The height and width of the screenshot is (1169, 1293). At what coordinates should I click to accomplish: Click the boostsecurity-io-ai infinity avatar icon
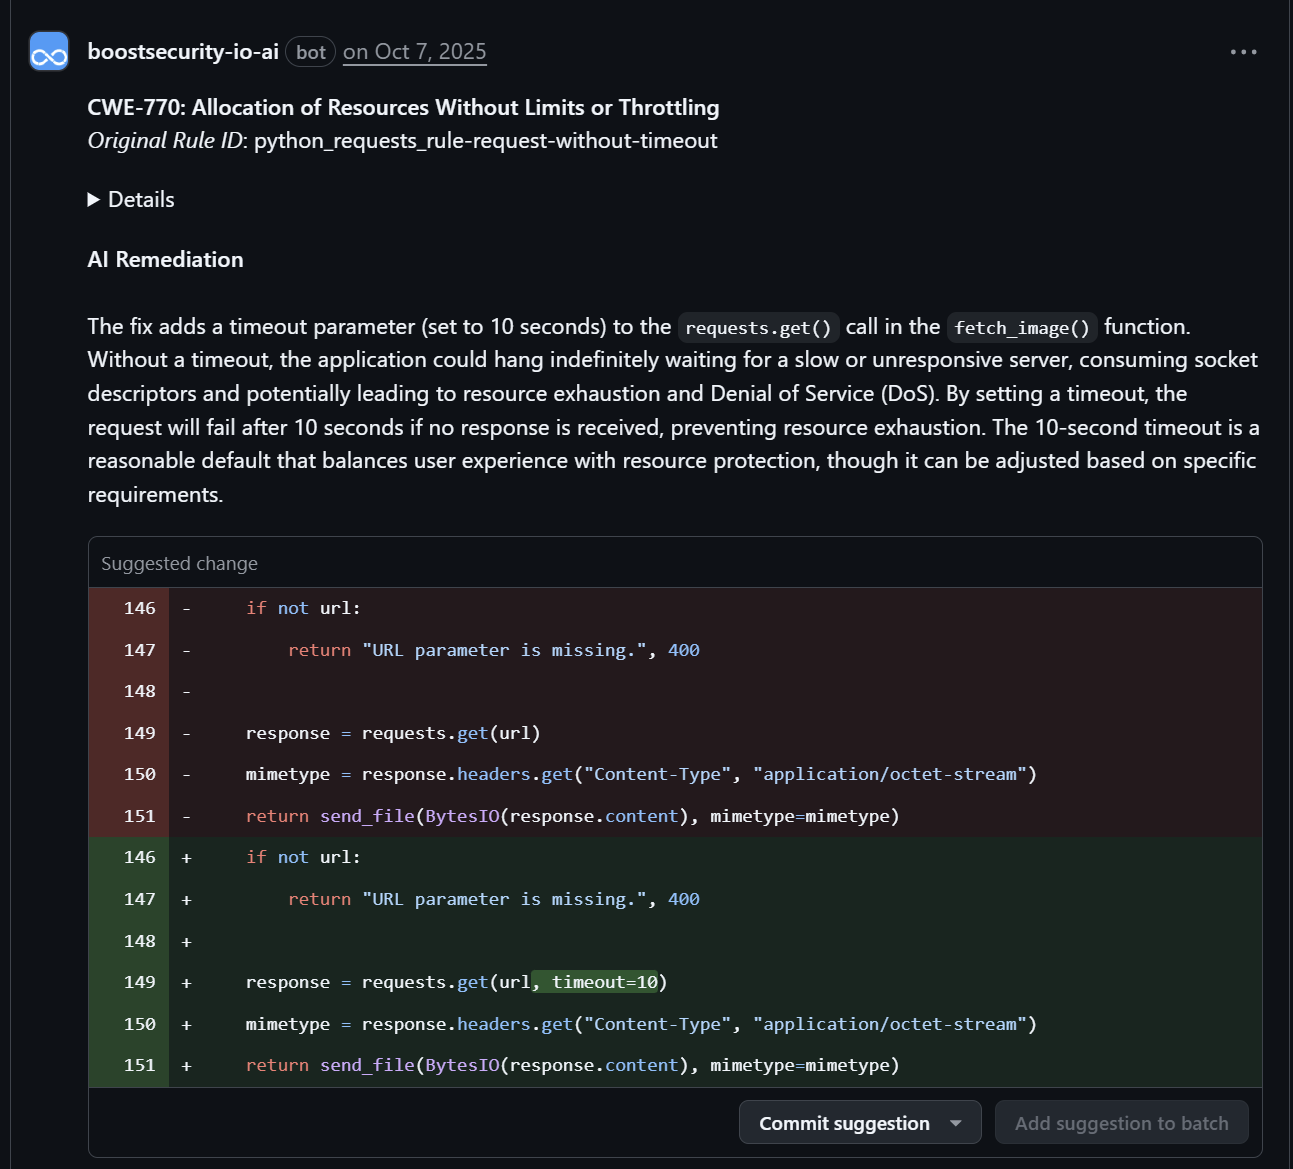pyautogui.click(x=49, y=53)
